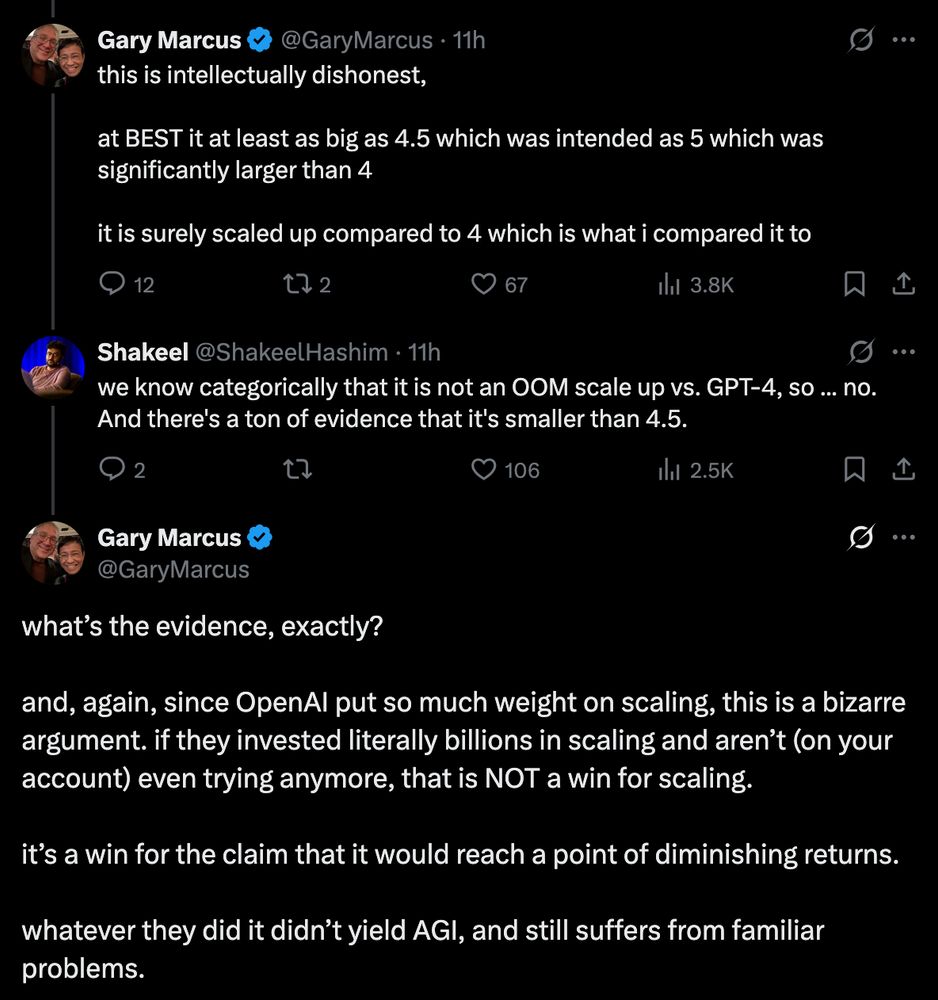Like Shakeel's reply
The image size is (938, 1000).
coord(483,469)
